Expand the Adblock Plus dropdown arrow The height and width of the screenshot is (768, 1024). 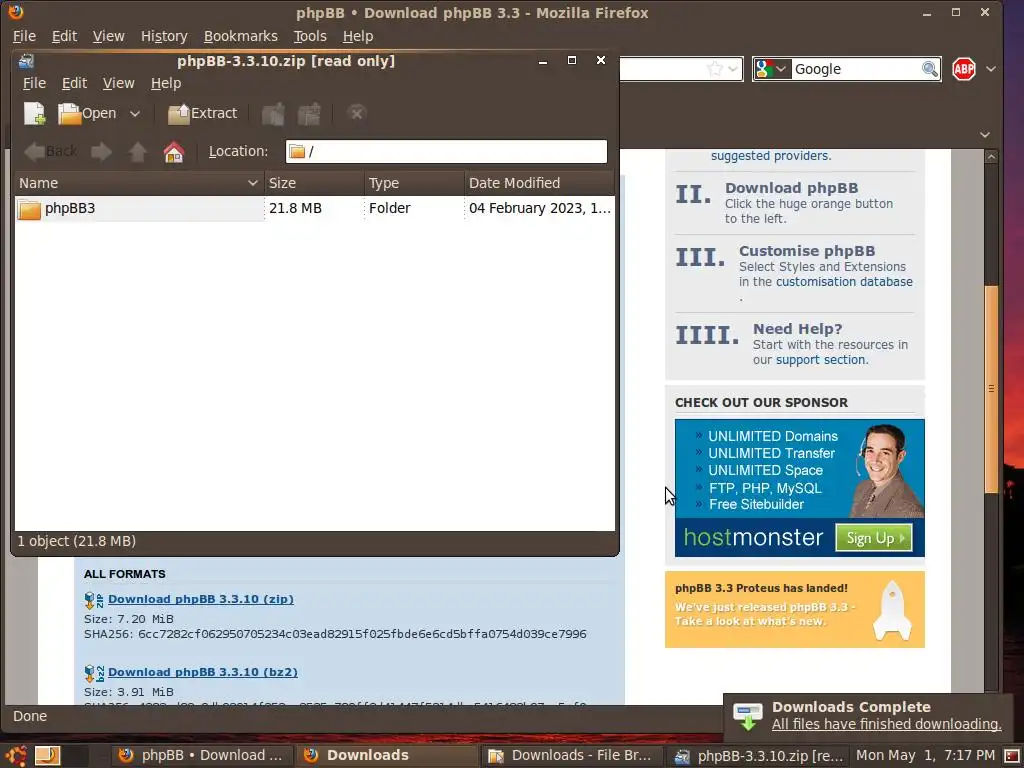point(991,69)
